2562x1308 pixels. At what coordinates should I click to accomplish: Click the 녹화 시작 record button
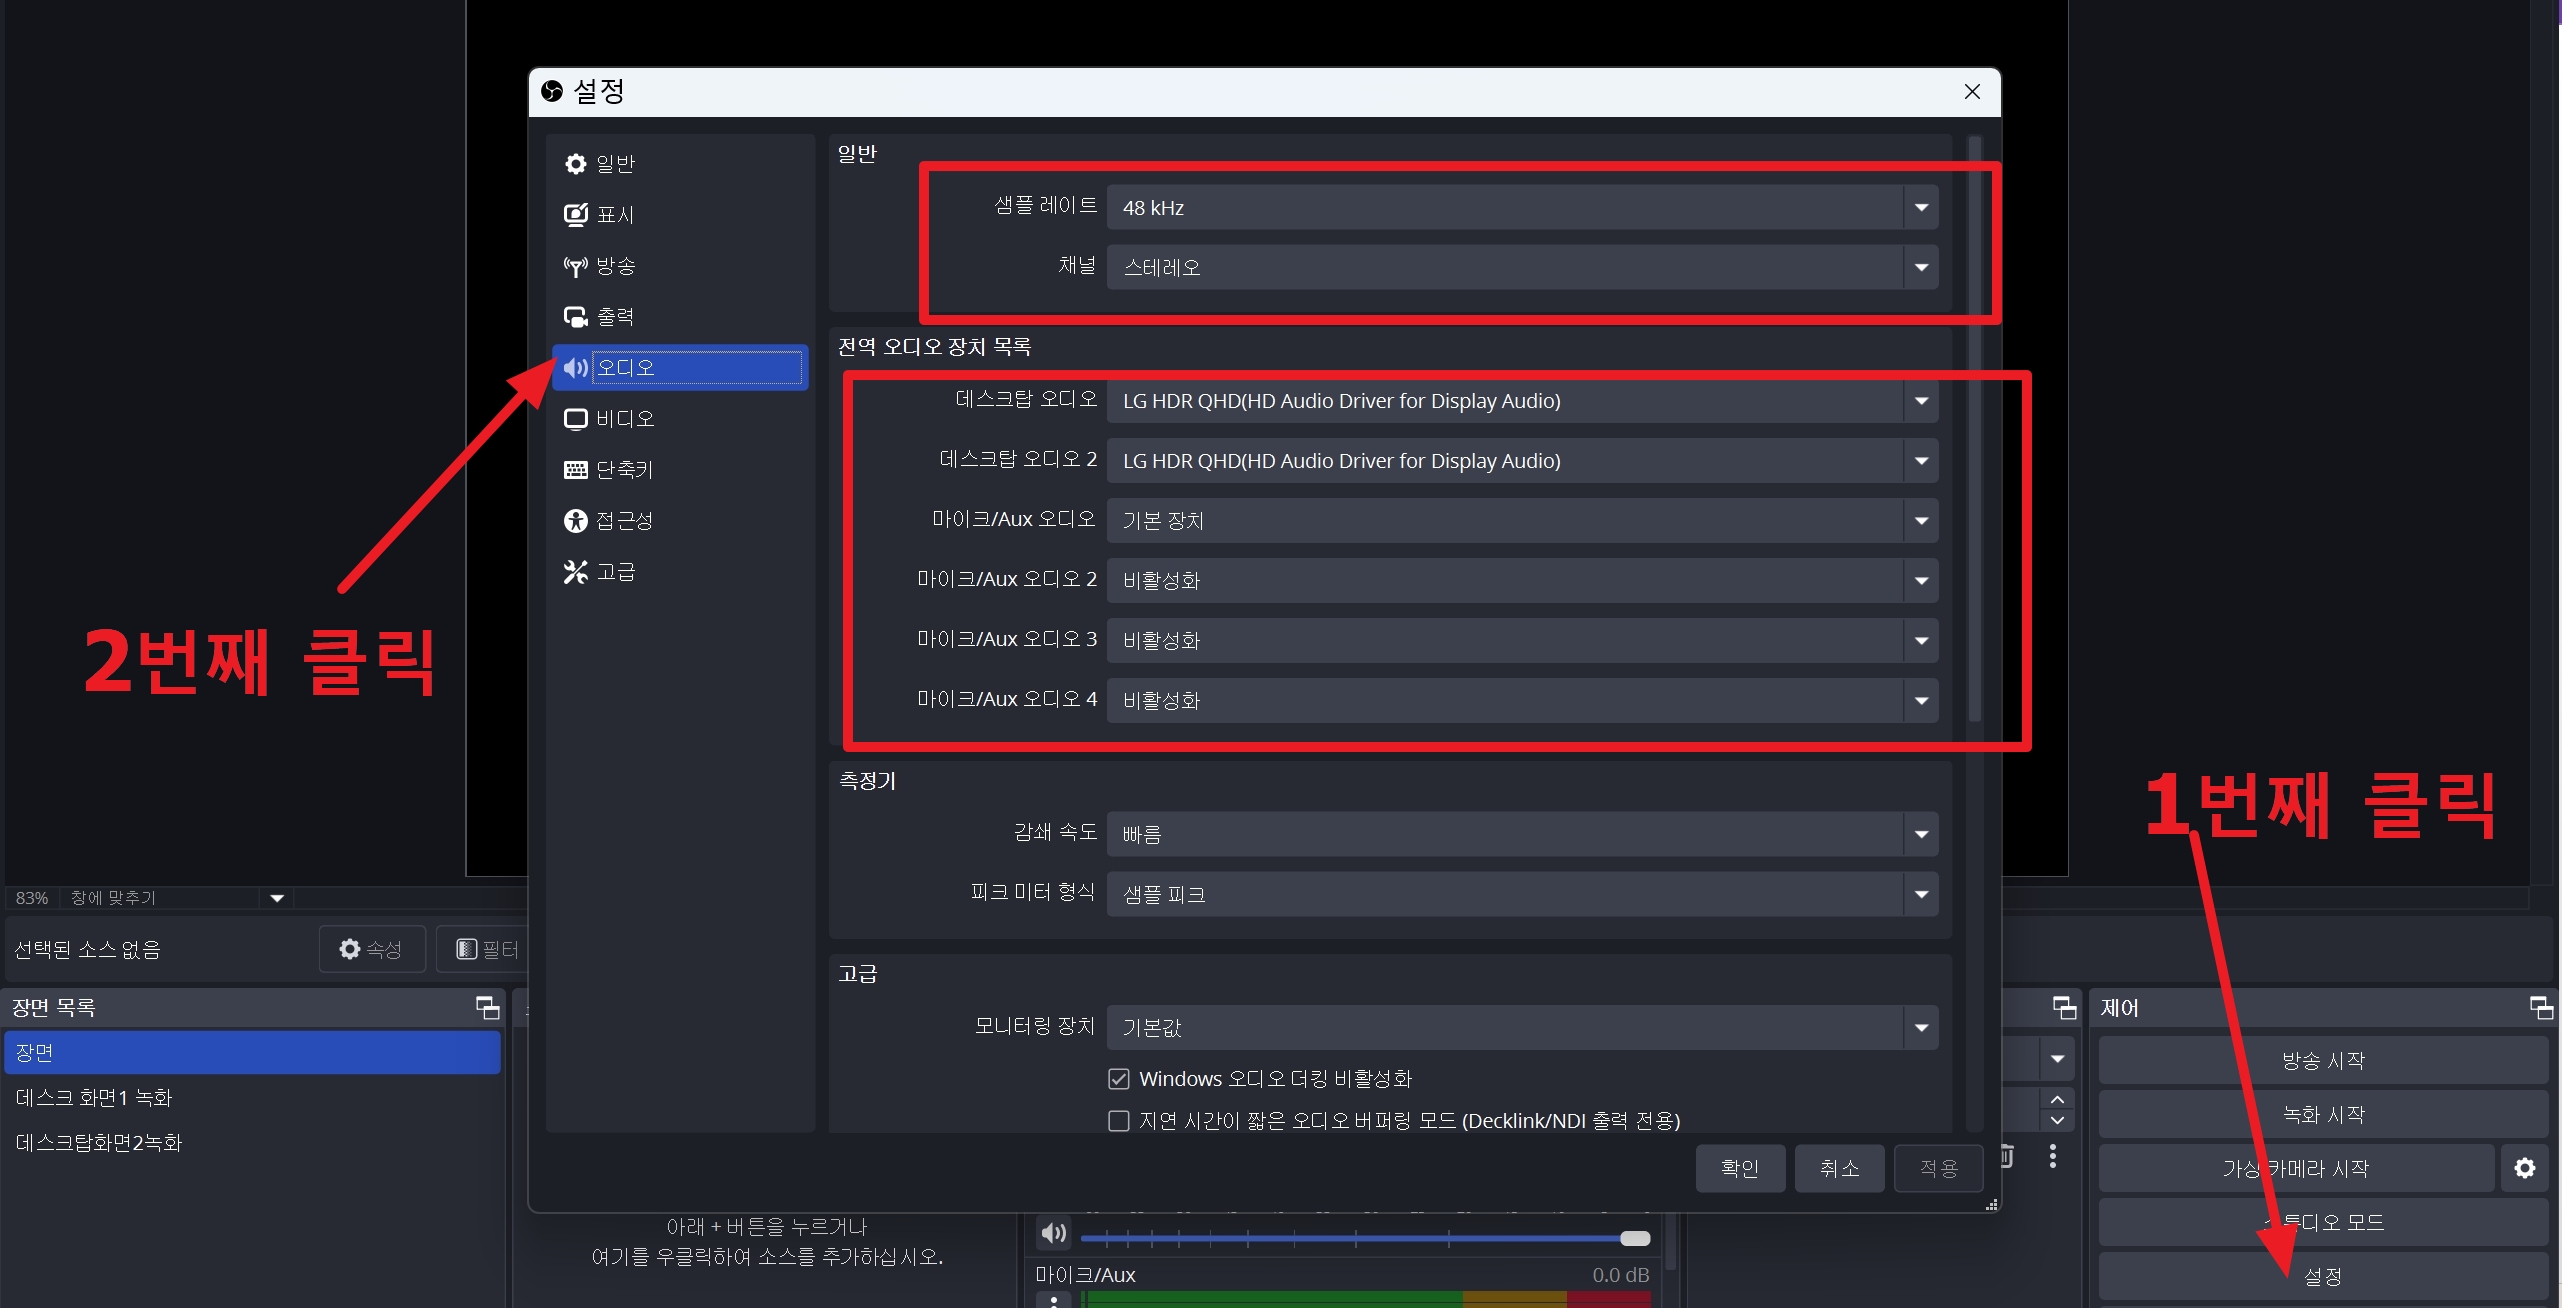point(2322,1114)
